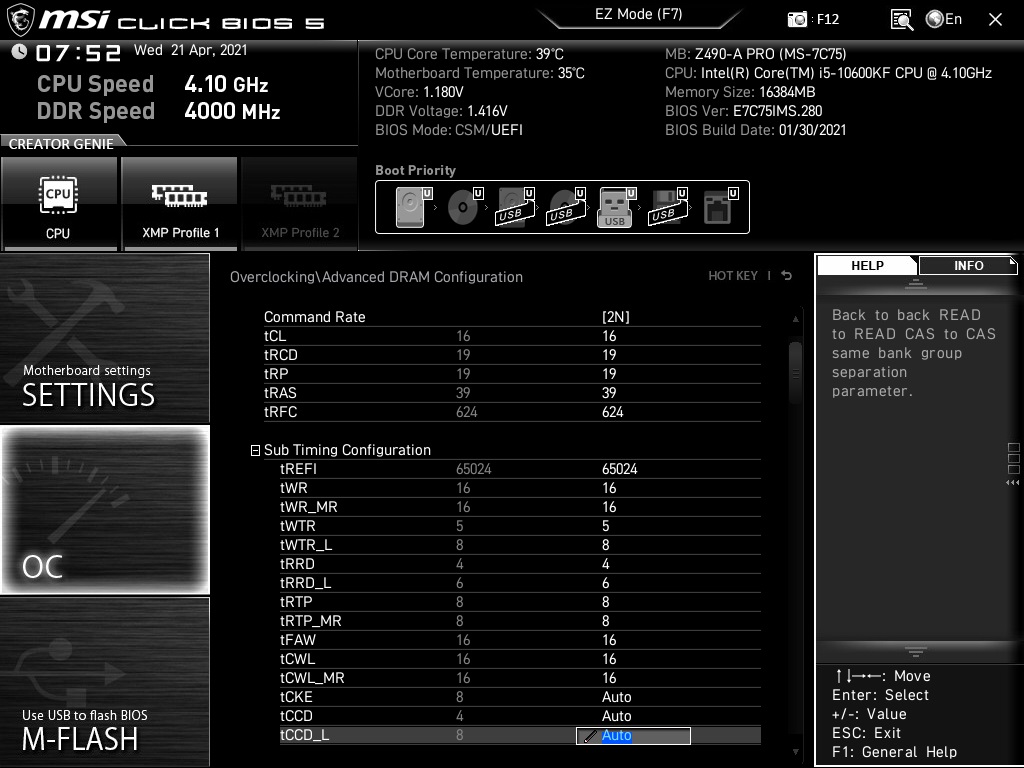Viewport: 1024px width, 768px height.
Task: Edit the tWTR value 5
Action: point(605,526)
